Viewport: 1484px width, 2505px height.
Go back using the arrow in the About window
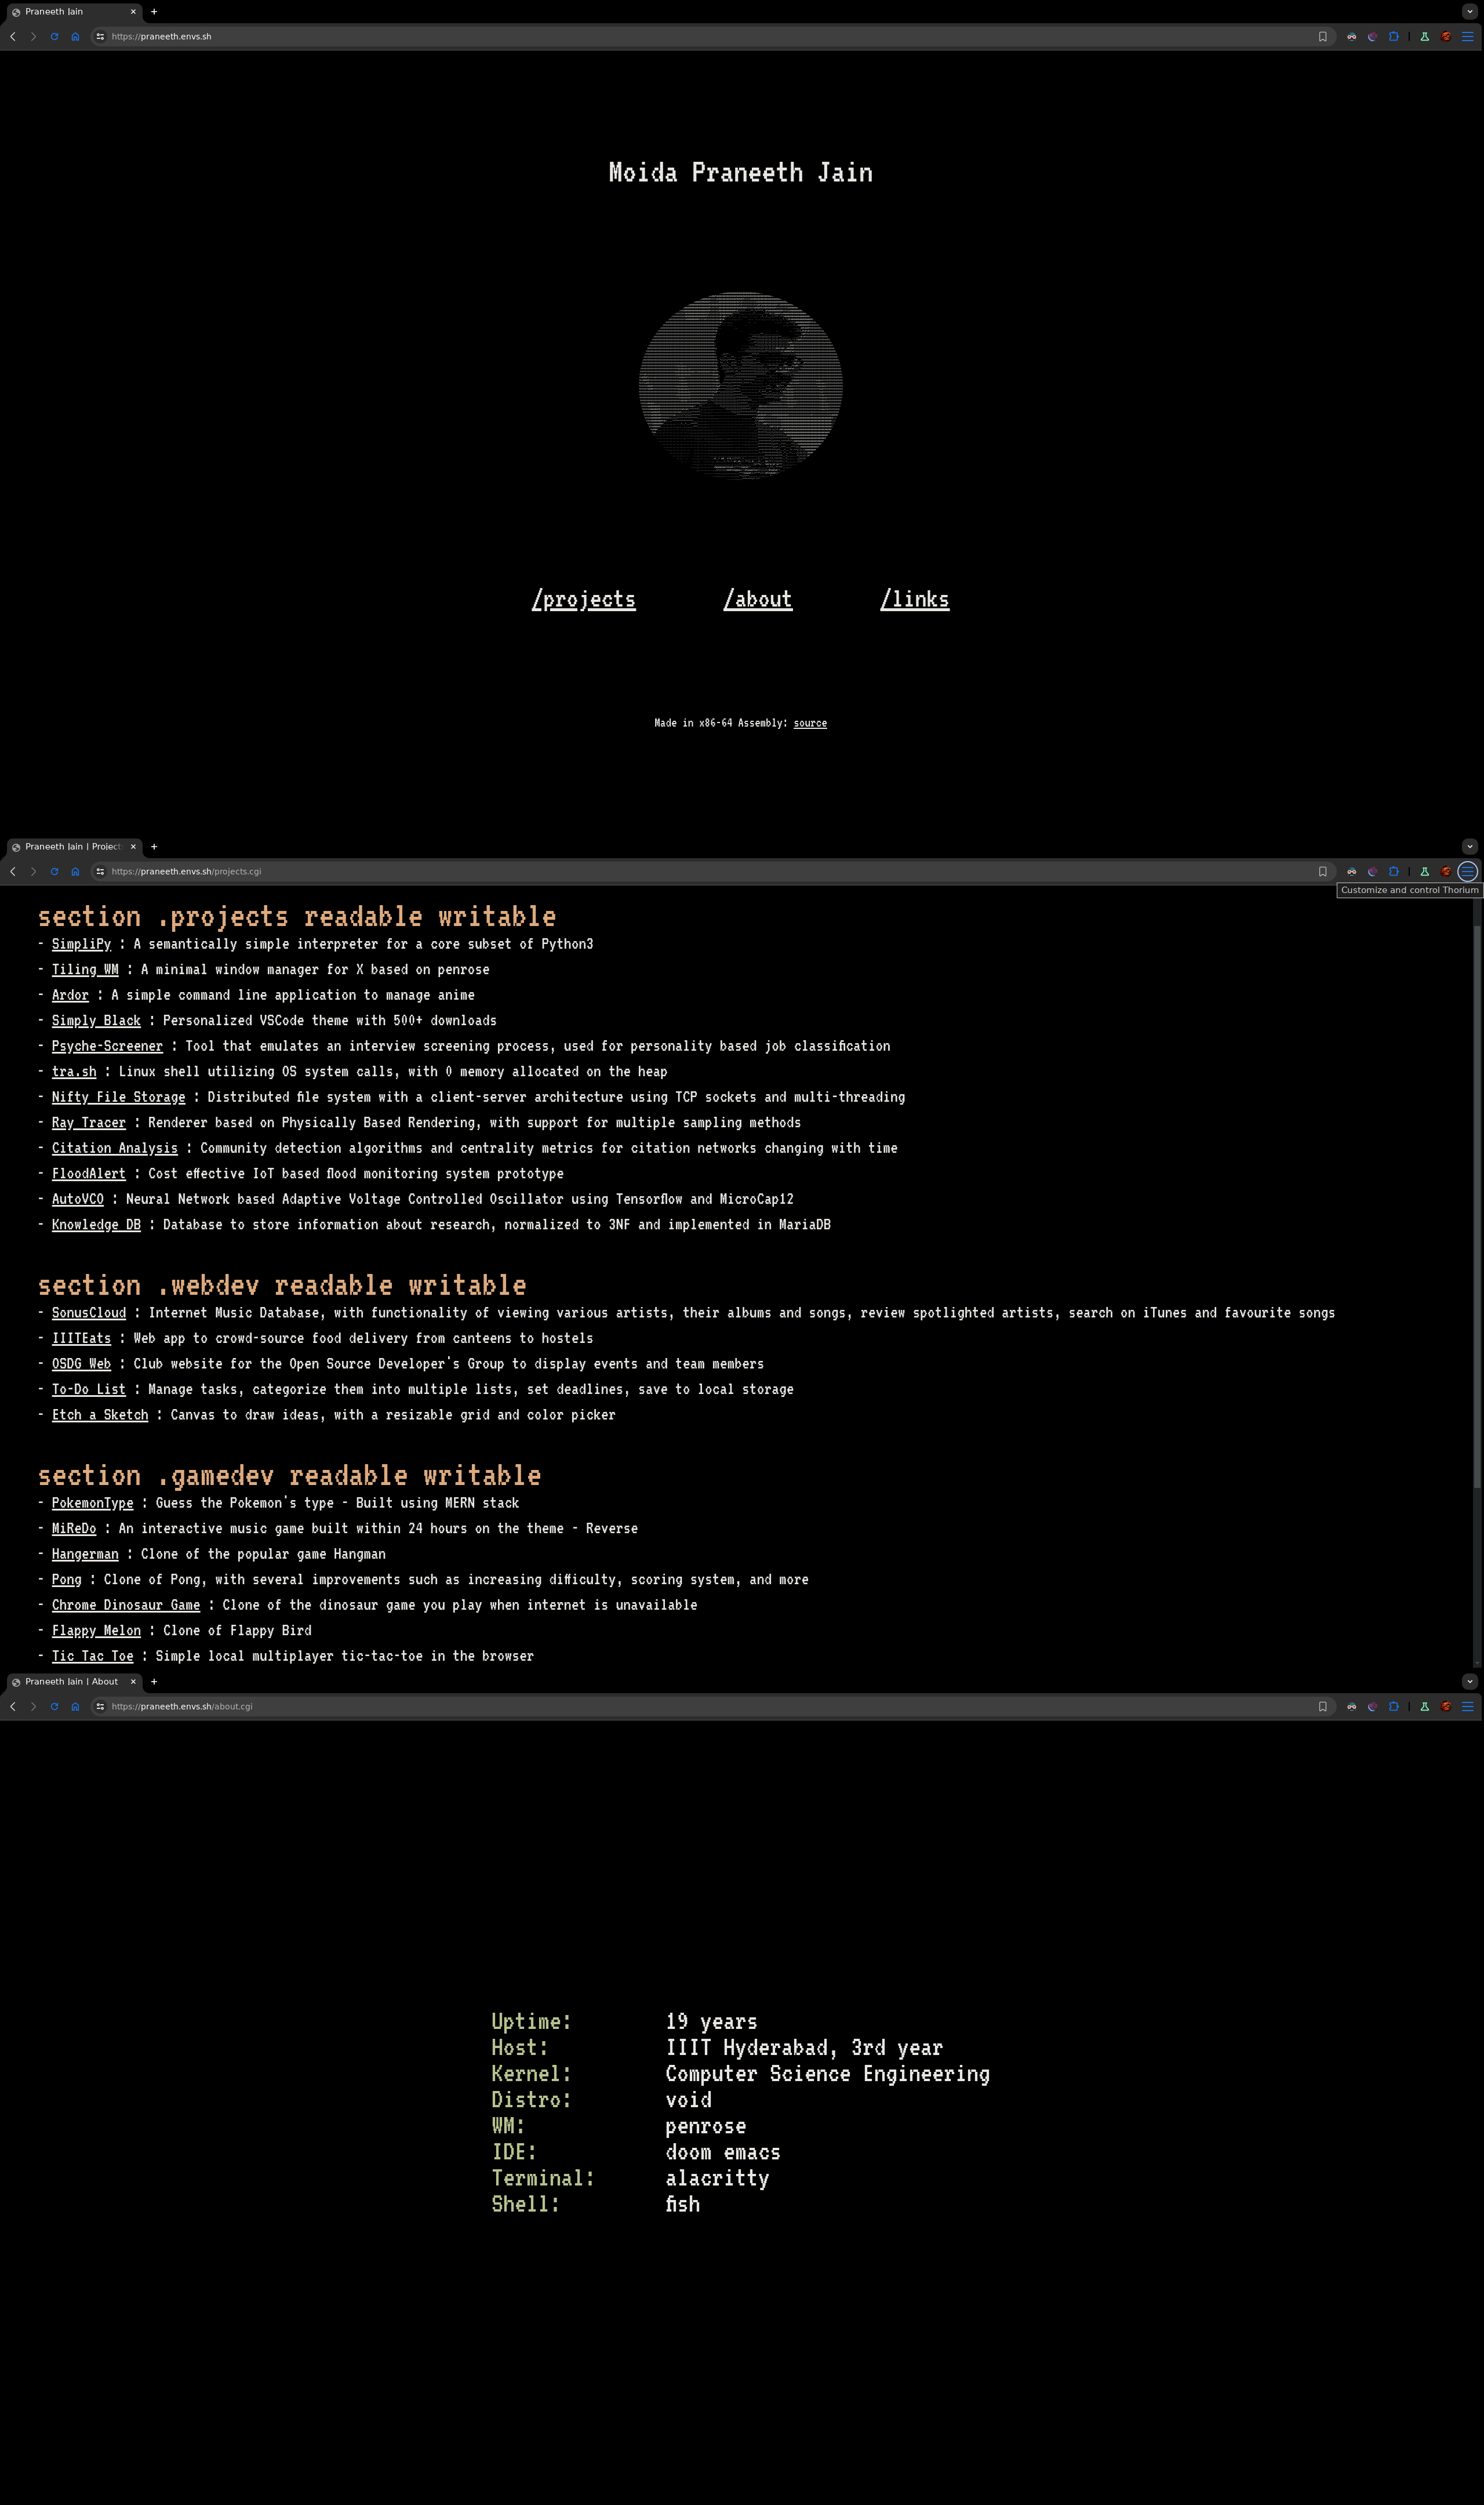(x=13, y=1706)
